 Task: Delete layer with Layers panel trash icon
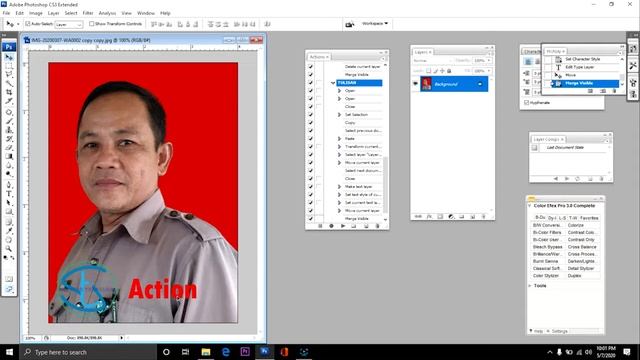(483, 217)
